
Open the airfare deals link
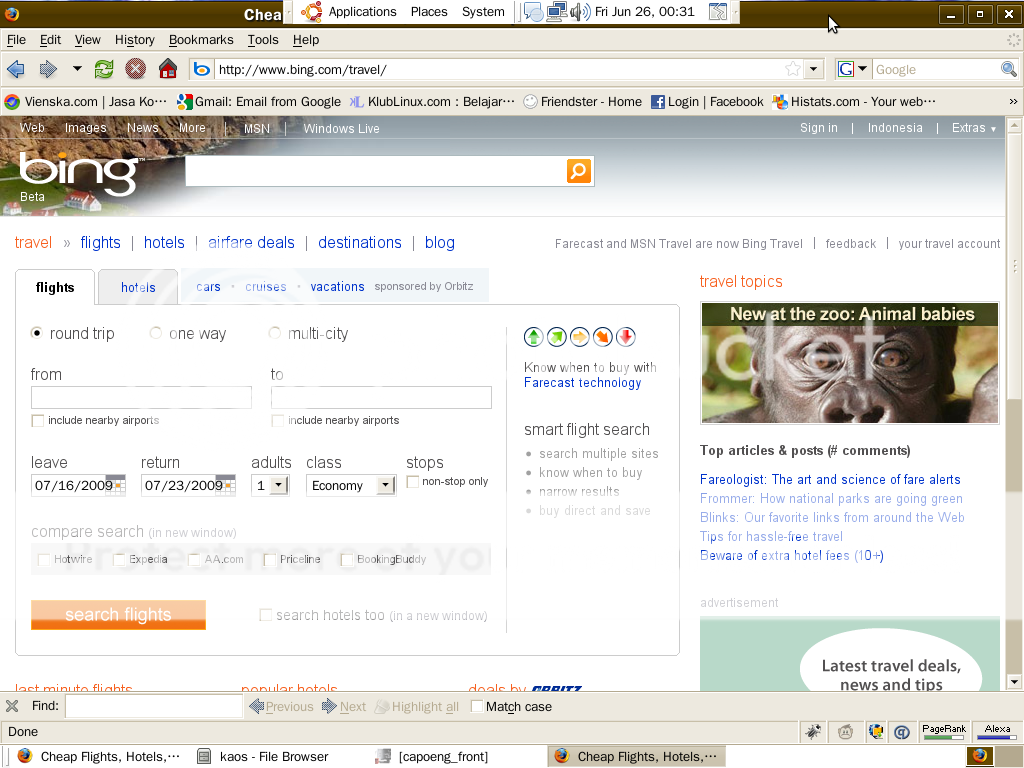(251, 242)
